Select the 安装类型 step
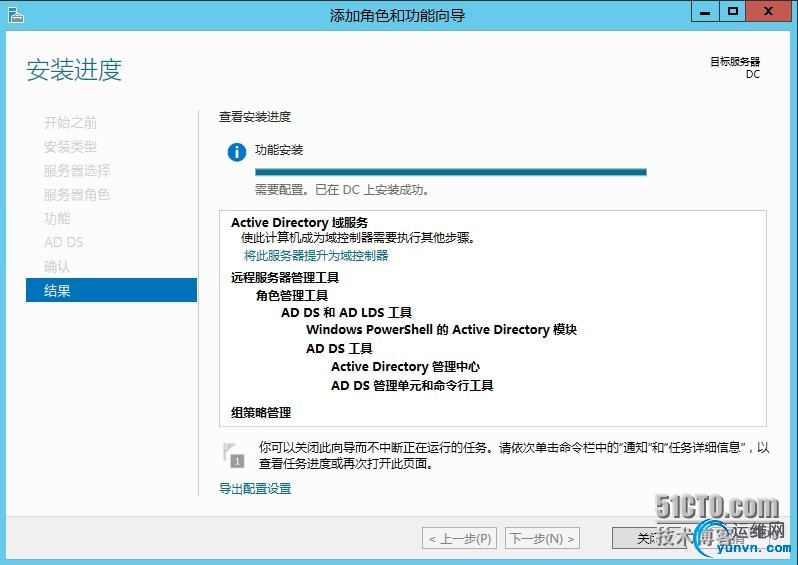Screen dimensions: 798x565 pyautogui.click(x=70, y=147)
